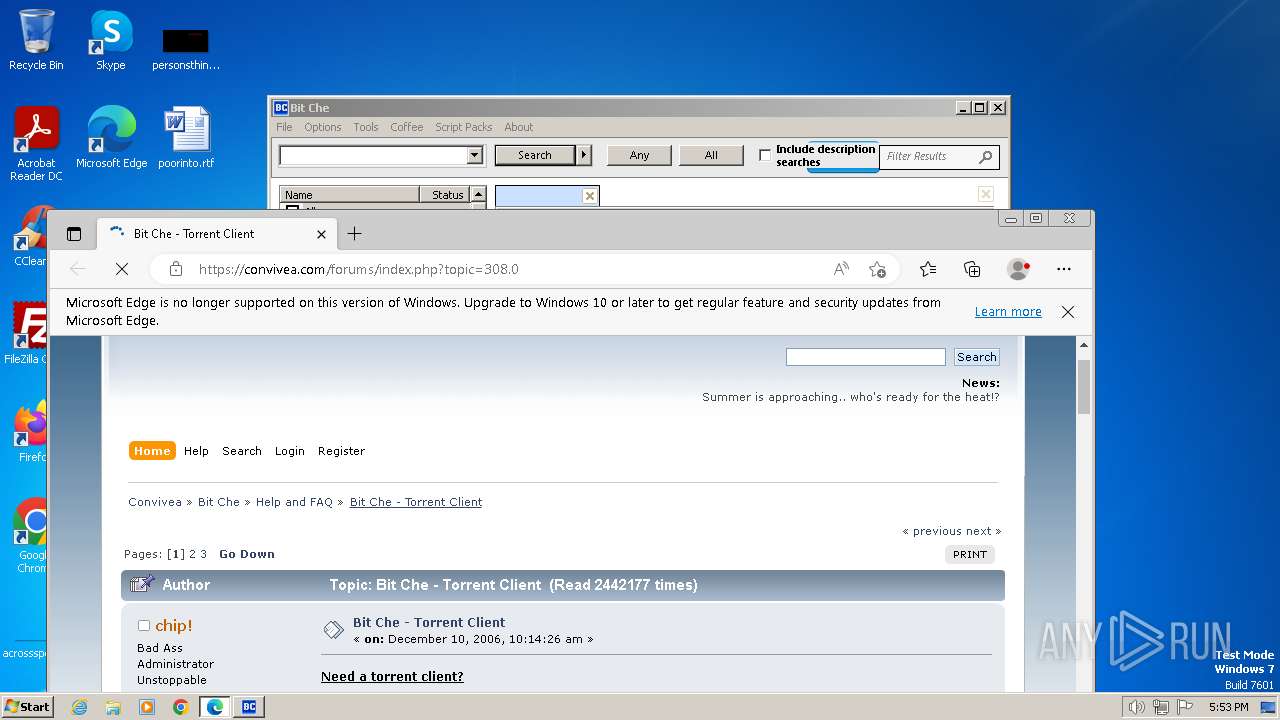Click the volume icon in system tray

click(1136, 707)
